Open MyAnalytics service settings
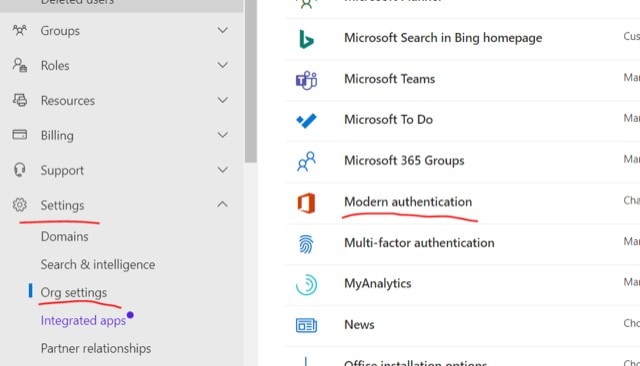 (x=378, y=284)
